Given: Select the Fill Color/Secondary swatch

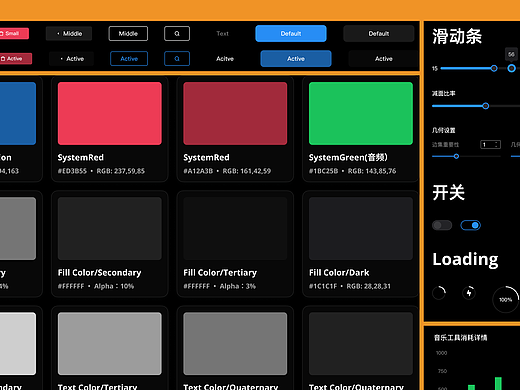Looking at the screenshot, I should 110,228.
